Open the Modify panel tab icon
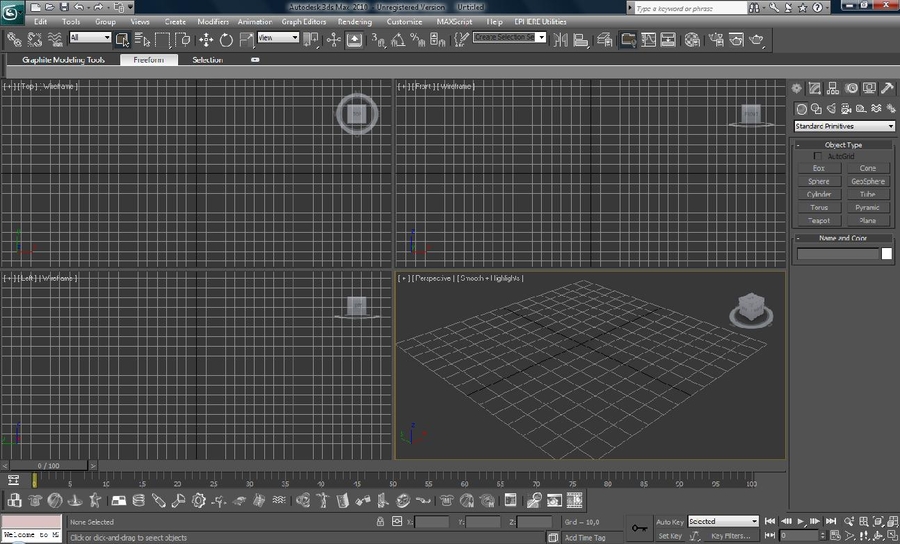This screenshot has width=900, height=544. 816,88
